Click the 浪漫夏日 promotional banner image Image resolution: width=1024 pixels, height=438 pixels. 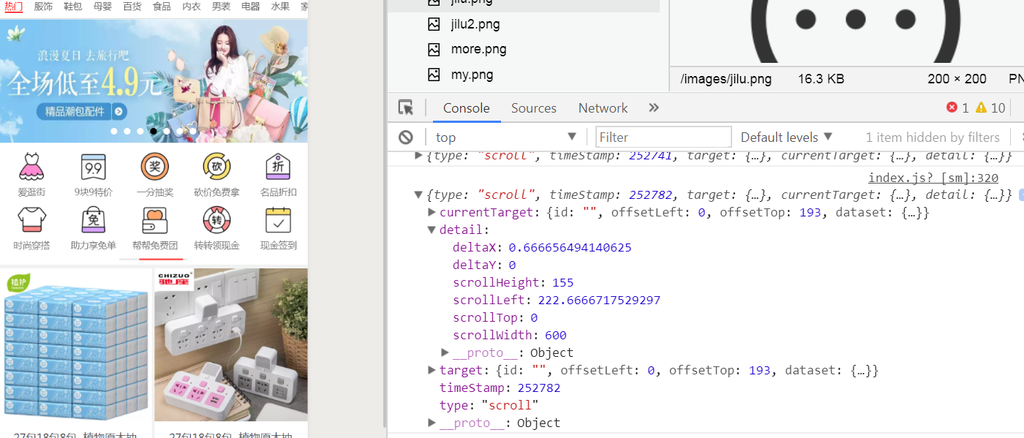(153, 80)
